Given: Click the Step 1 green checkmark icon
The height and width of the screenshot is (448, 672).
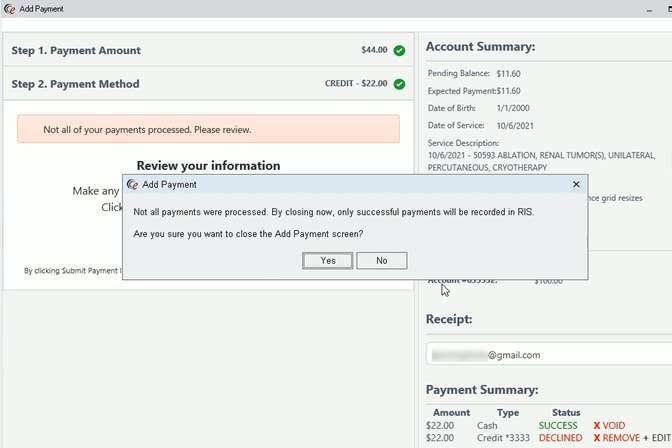Looking at the screenshot, I should 399,50.
